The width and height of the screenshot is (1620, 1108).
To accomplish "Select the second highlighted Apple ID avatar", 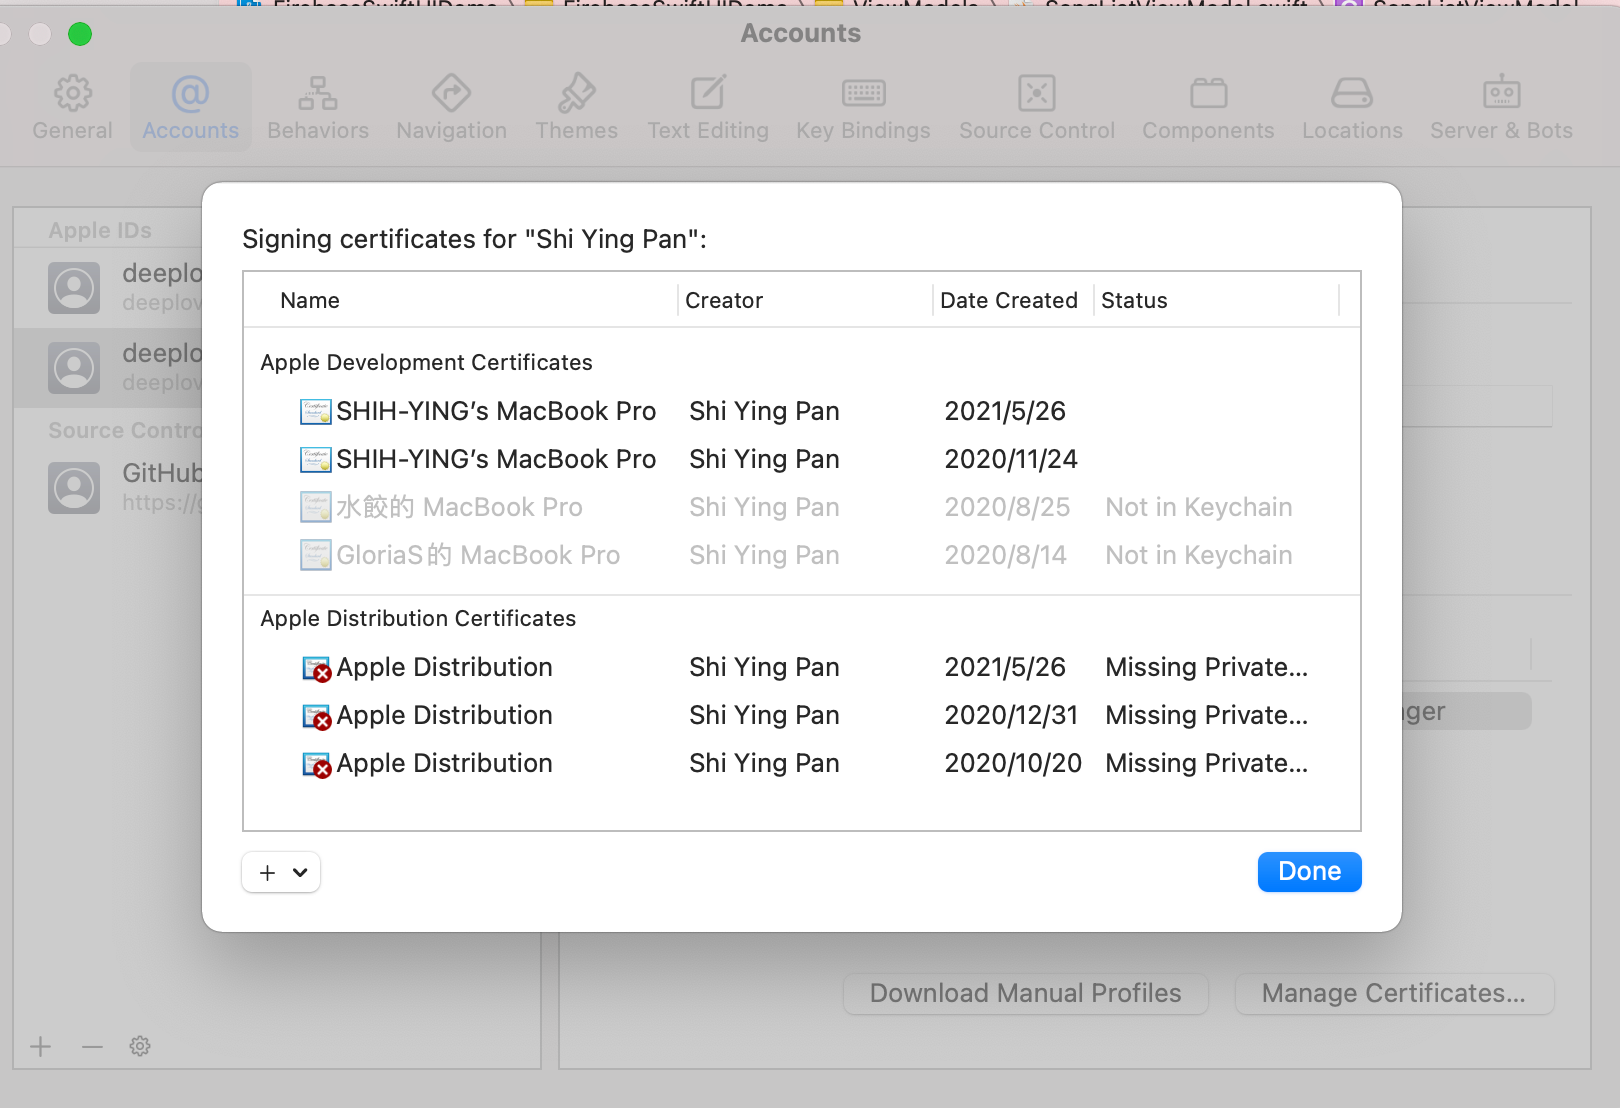I will (x=74, y=368).
